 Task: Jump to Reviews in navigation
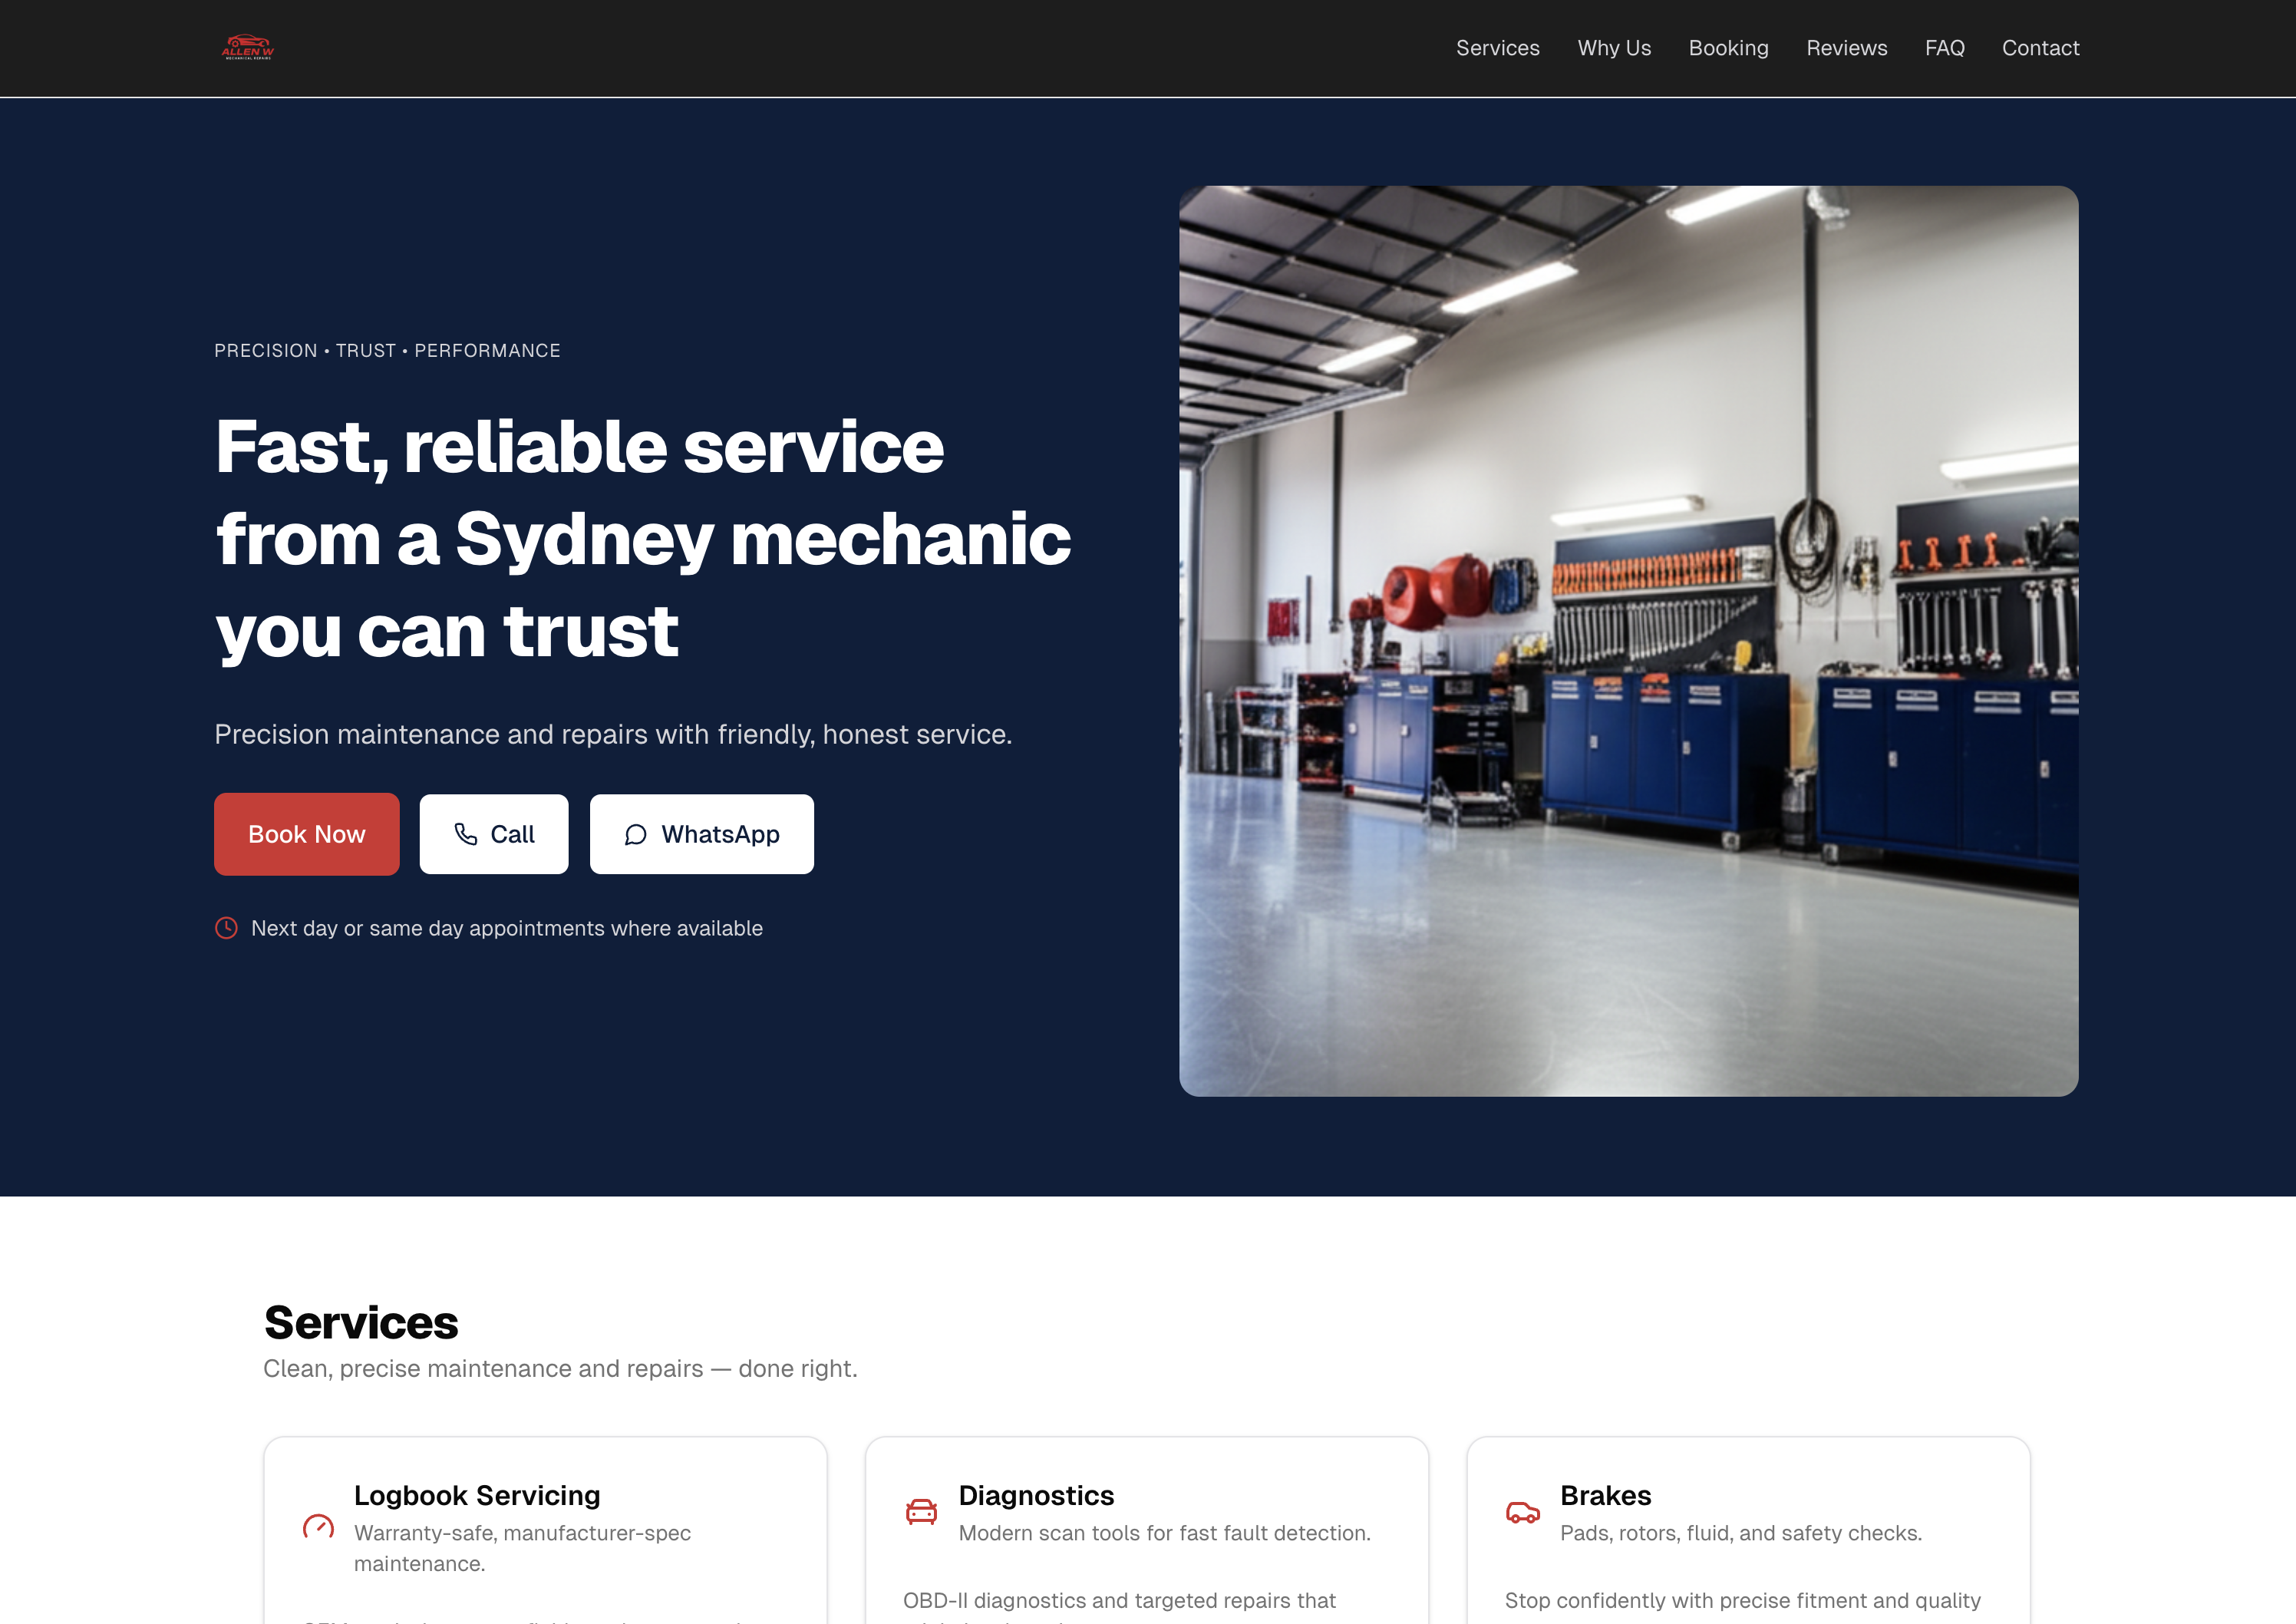pyautogui.click(x=1846, y=48)
